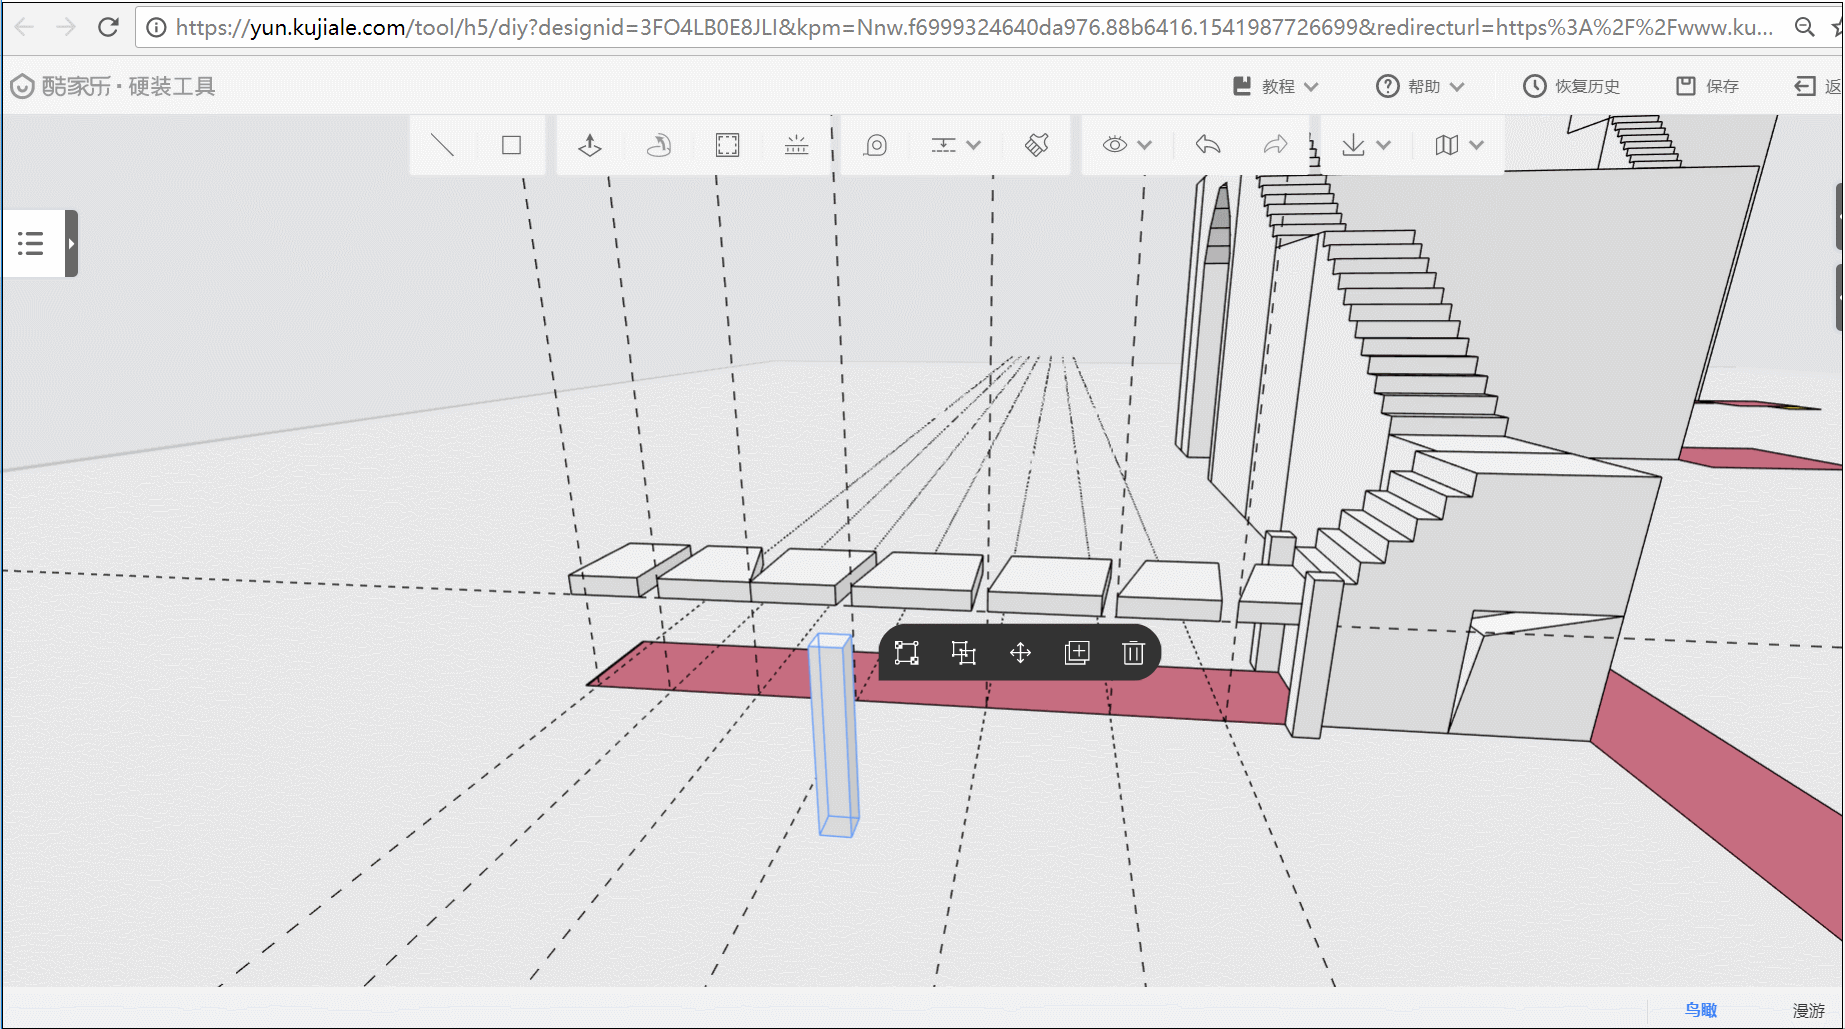Click the tape measure tool
The width and height of the screenshot is (1845, 1029).
(x=875, y=145)
